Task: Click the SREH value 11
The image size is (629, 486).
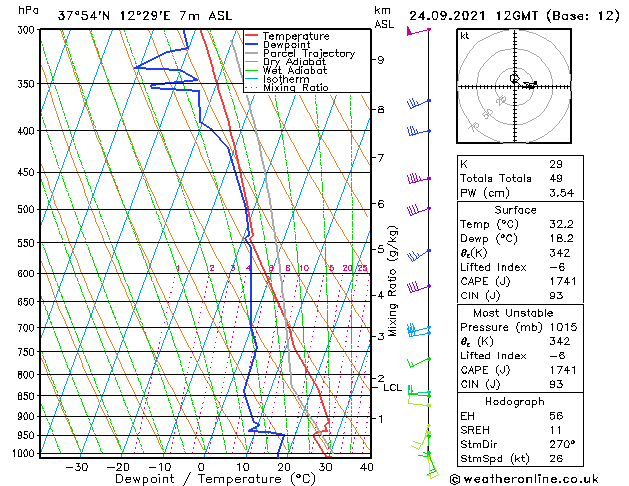Action: (x=556, y=430)
